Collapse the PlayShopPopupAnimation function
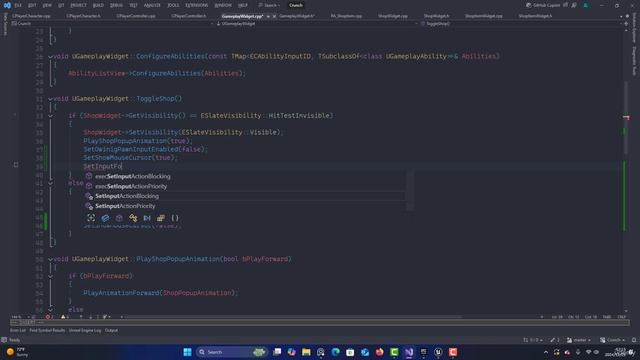Image resolution: width=640 pixels, height=360 pixels. [x=50, y=259]
